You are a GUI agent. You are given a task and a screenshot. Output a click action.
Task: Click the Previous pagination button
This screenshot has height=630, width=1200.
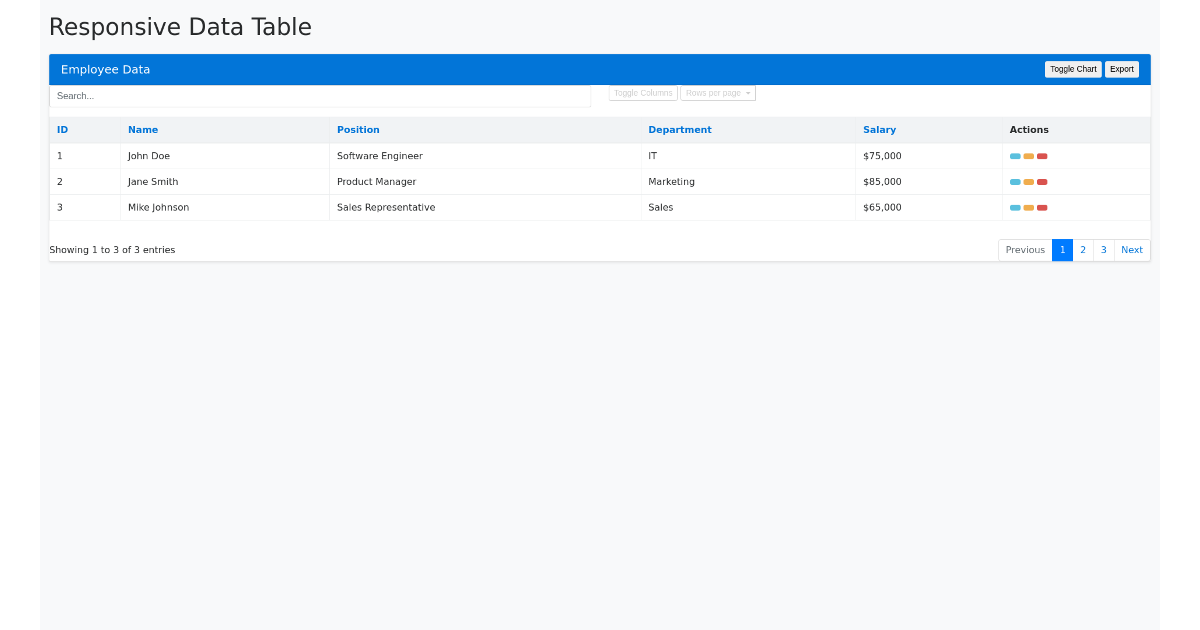click(x=1024, y=249)
